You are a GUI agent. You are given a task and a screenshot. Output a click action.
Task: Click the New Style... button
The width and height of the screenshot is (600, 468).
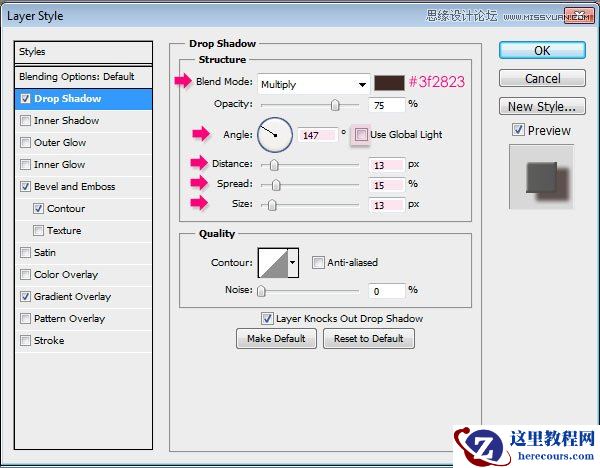click(x=542, y=106)
